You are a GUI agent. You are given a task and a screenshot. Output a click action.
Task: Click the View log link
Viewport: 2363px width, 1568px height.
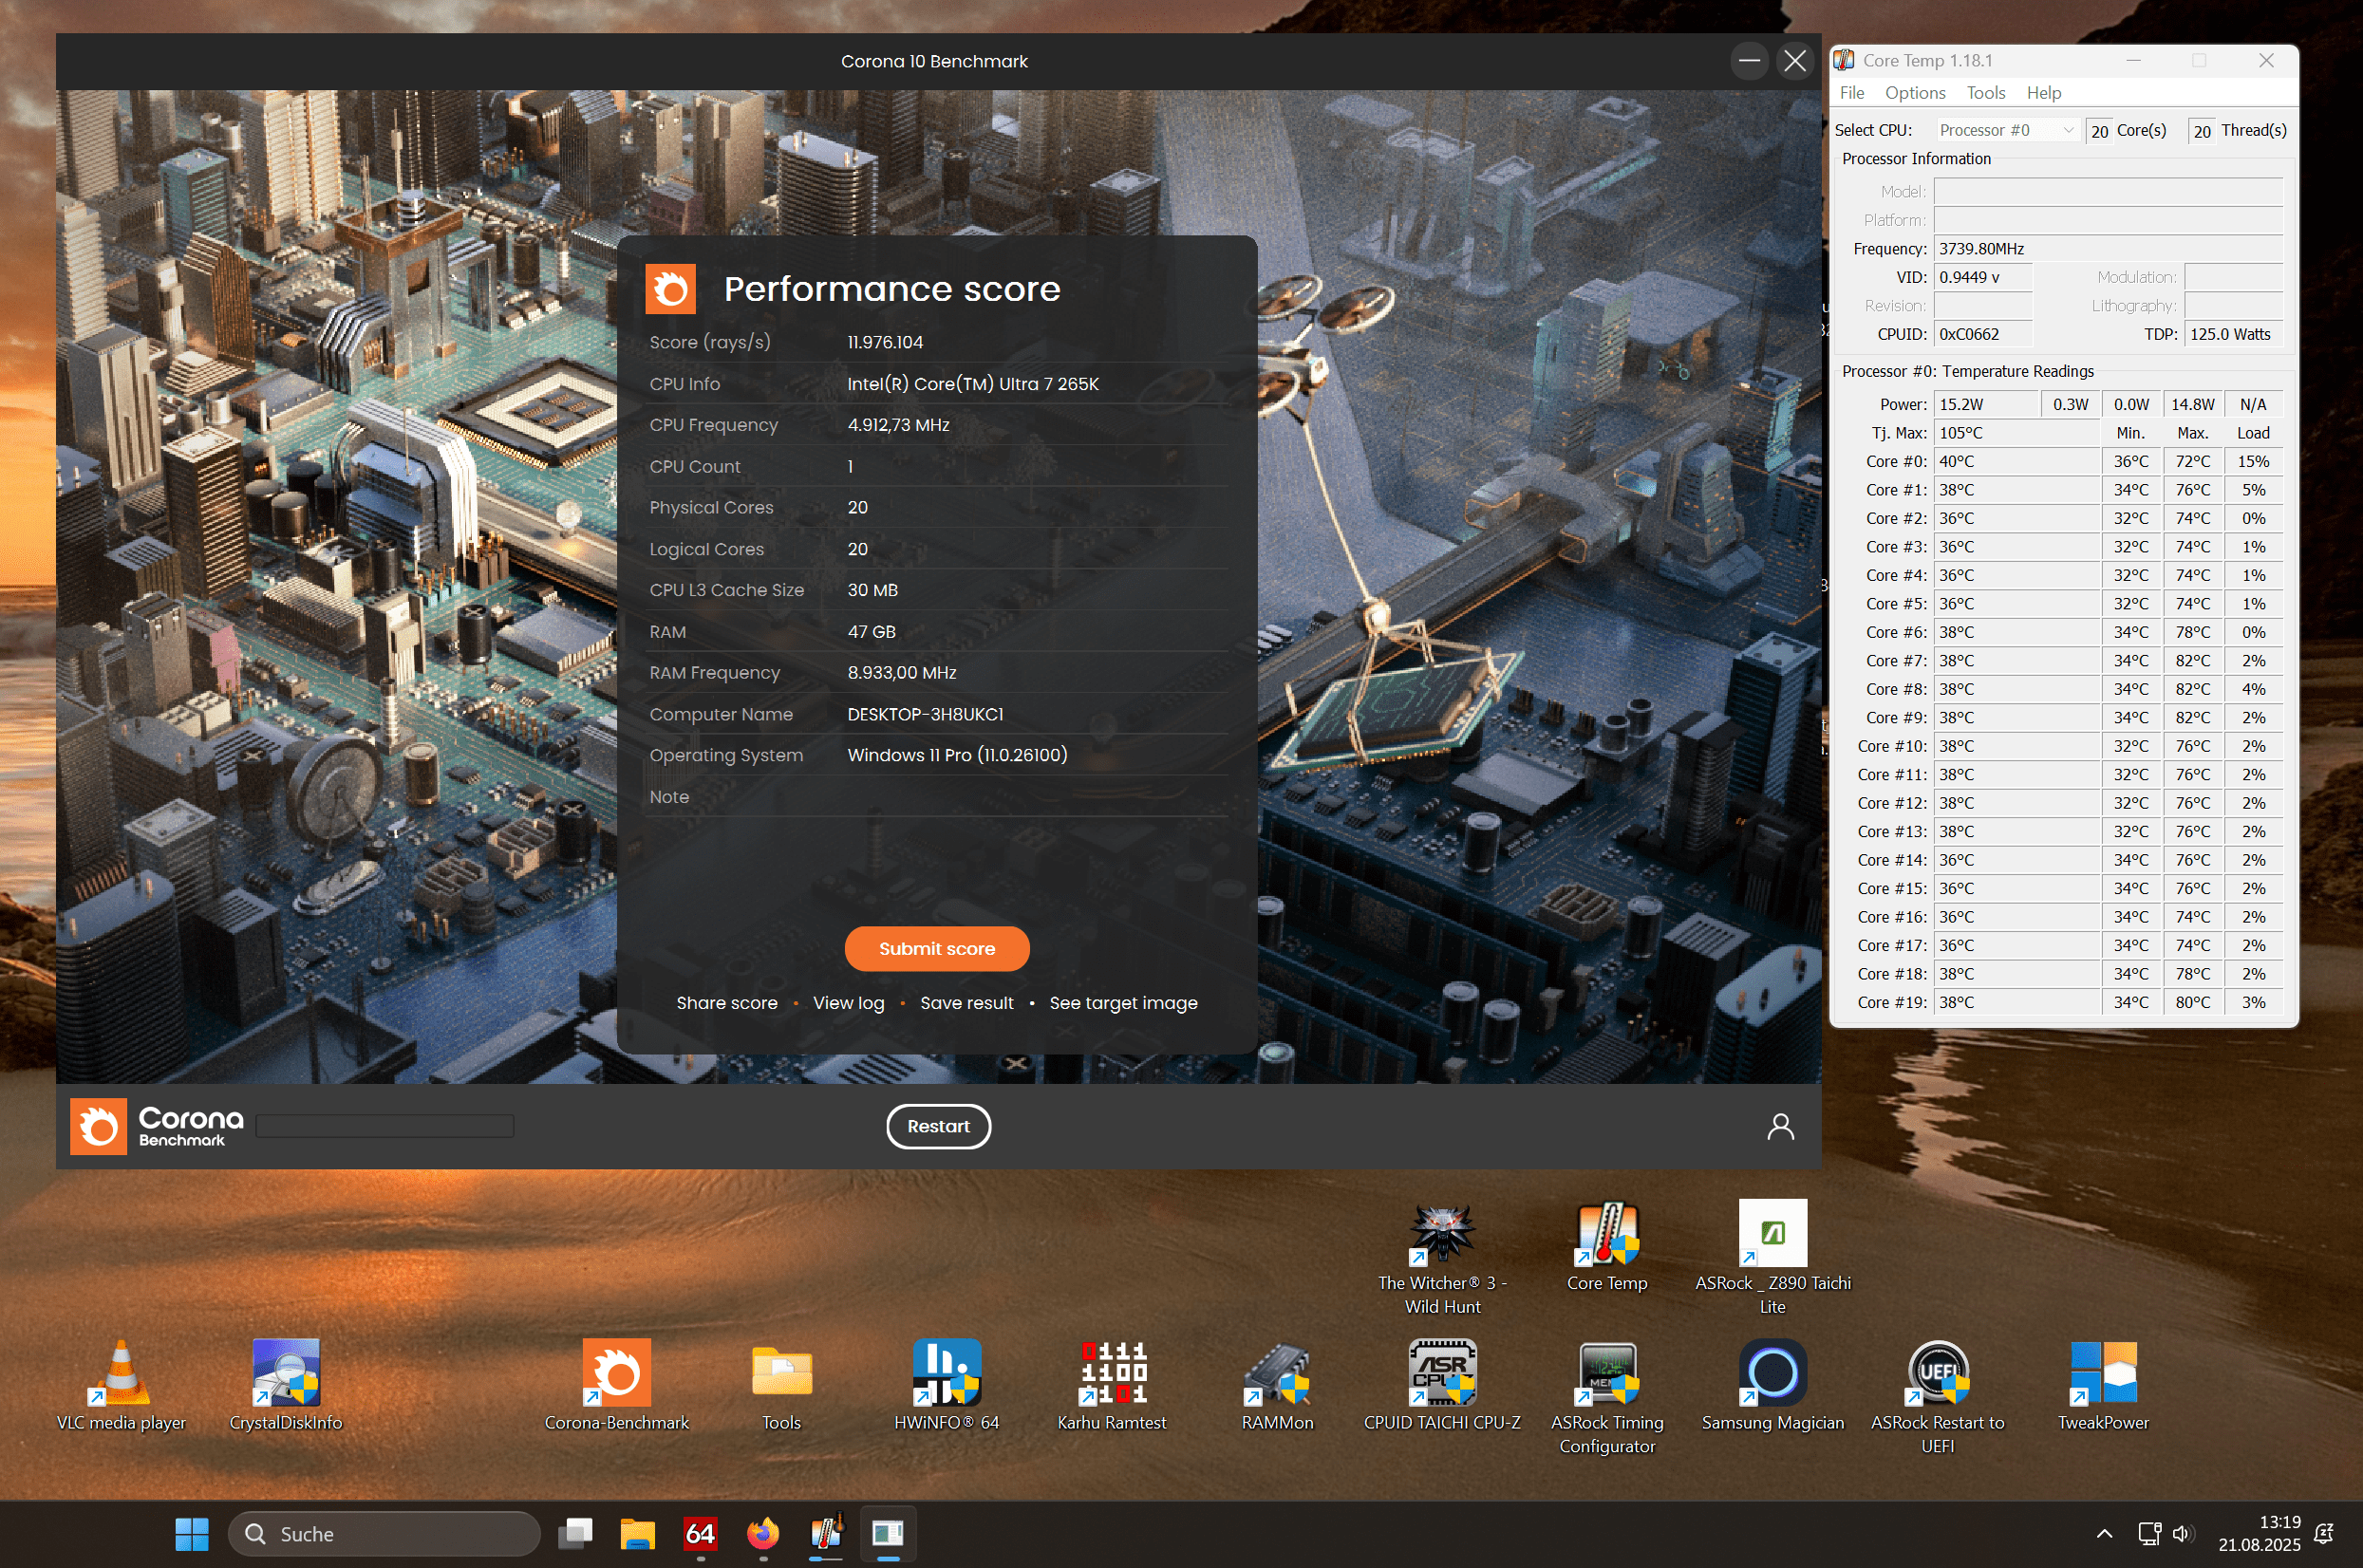point(848,1003)
